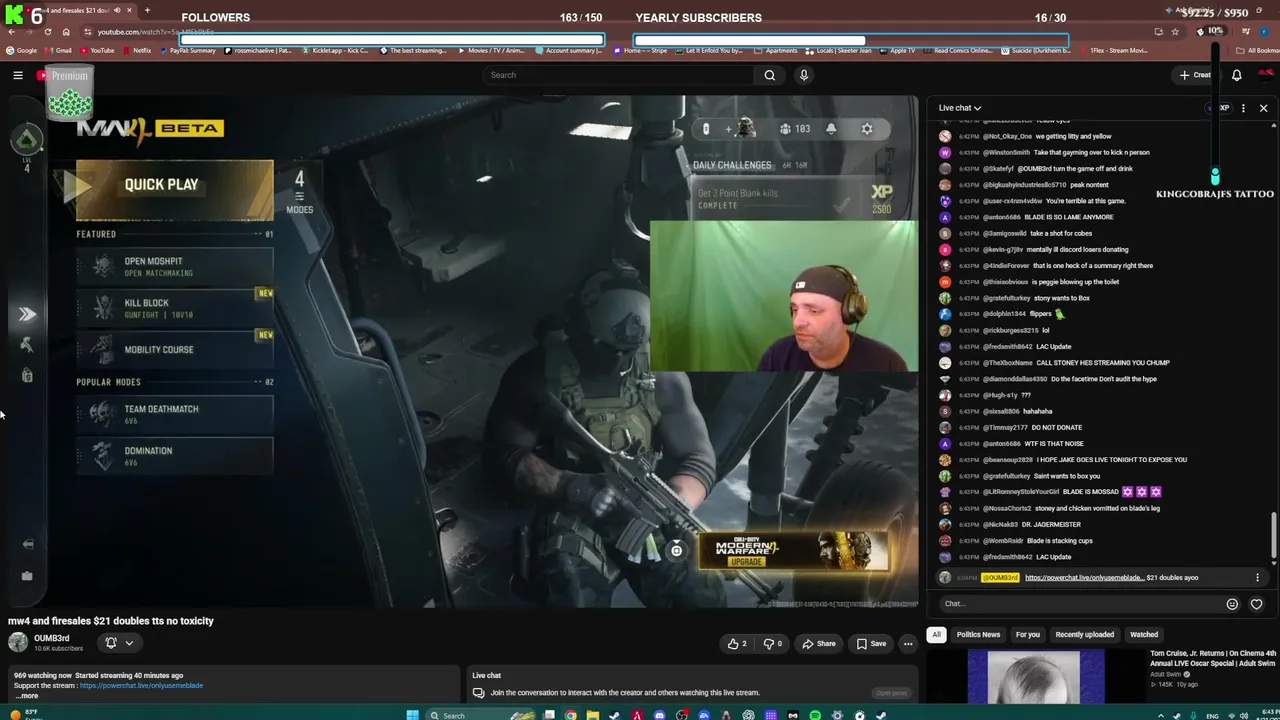Open the PayPal Summary bookmark
Image resolution: width=1280 pixels, height=720 pixels.
pyautogui.click(x=187, y=50)
